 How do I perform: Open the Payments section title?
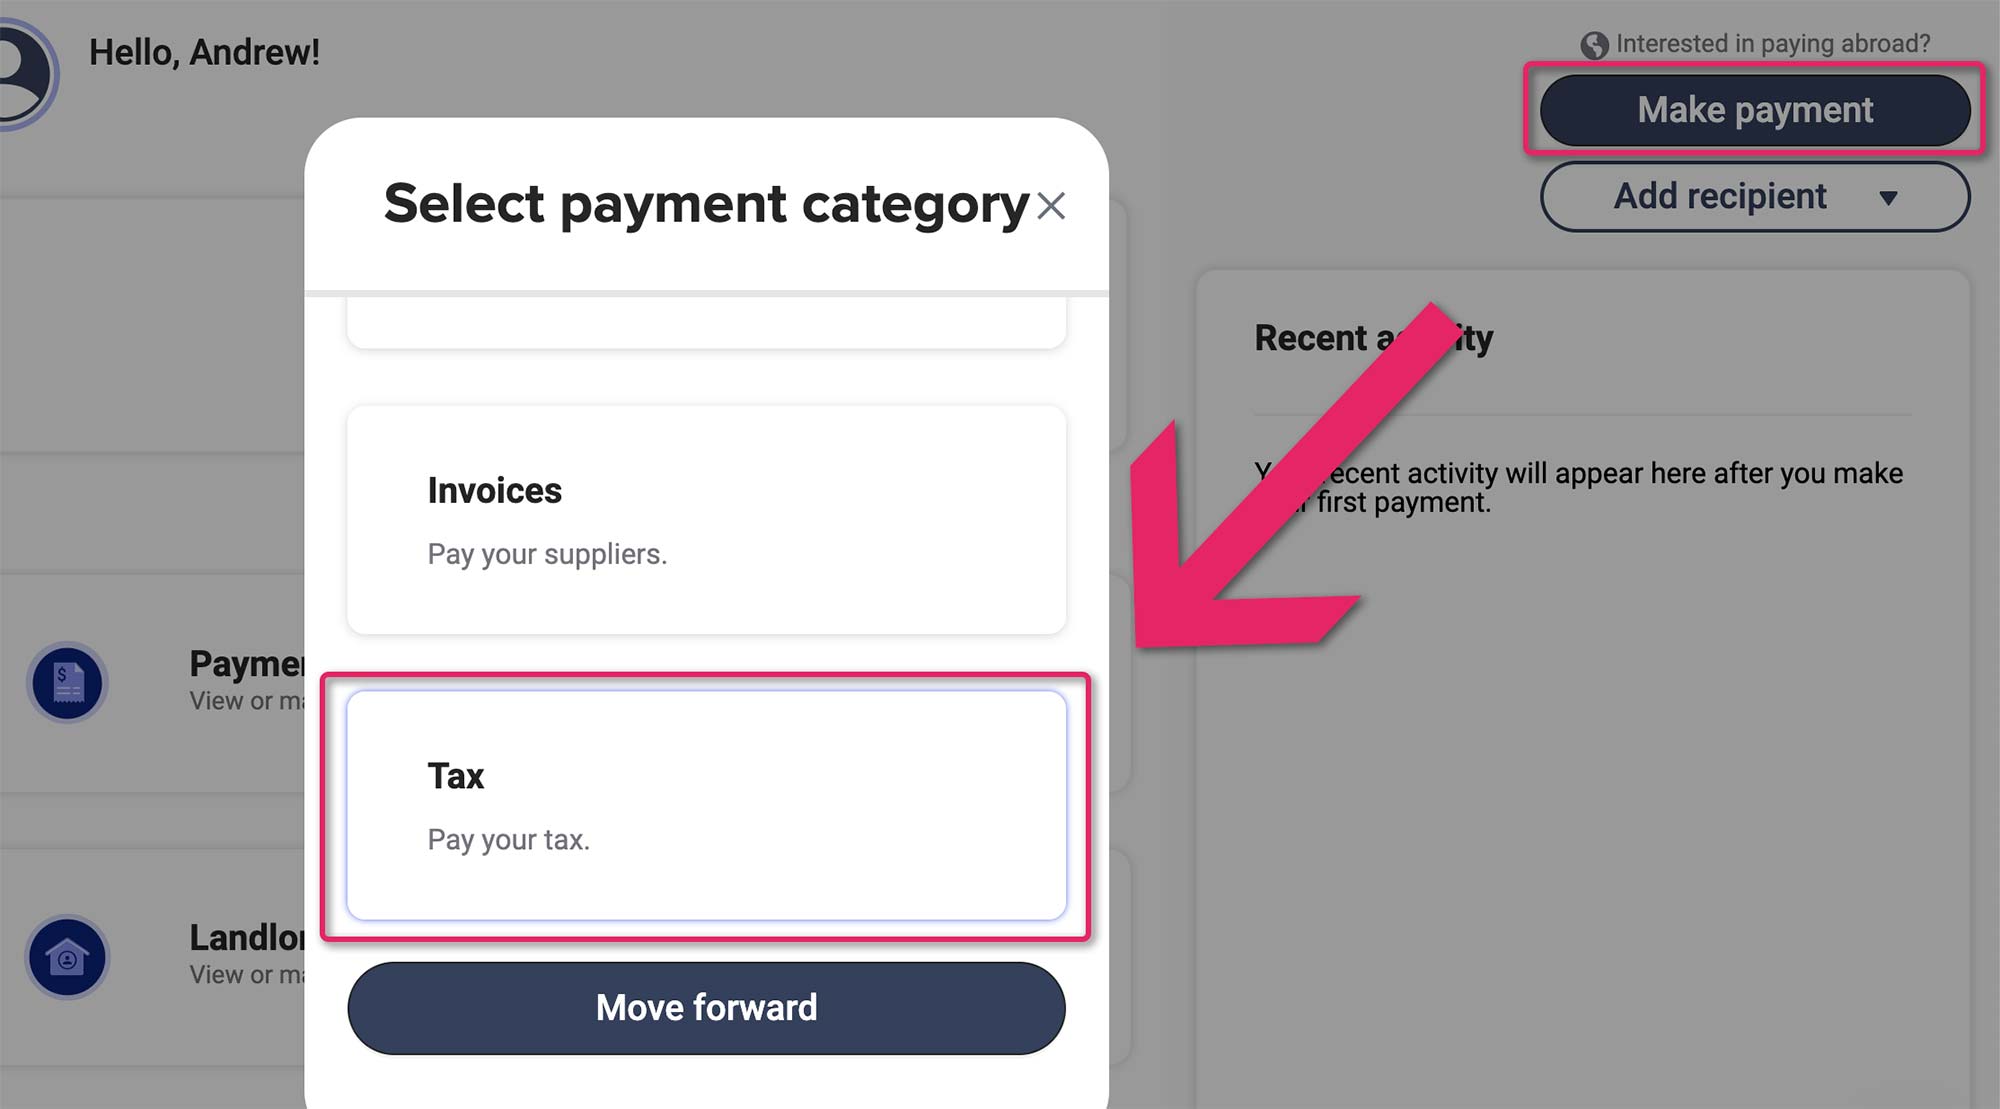pos(246,663)
